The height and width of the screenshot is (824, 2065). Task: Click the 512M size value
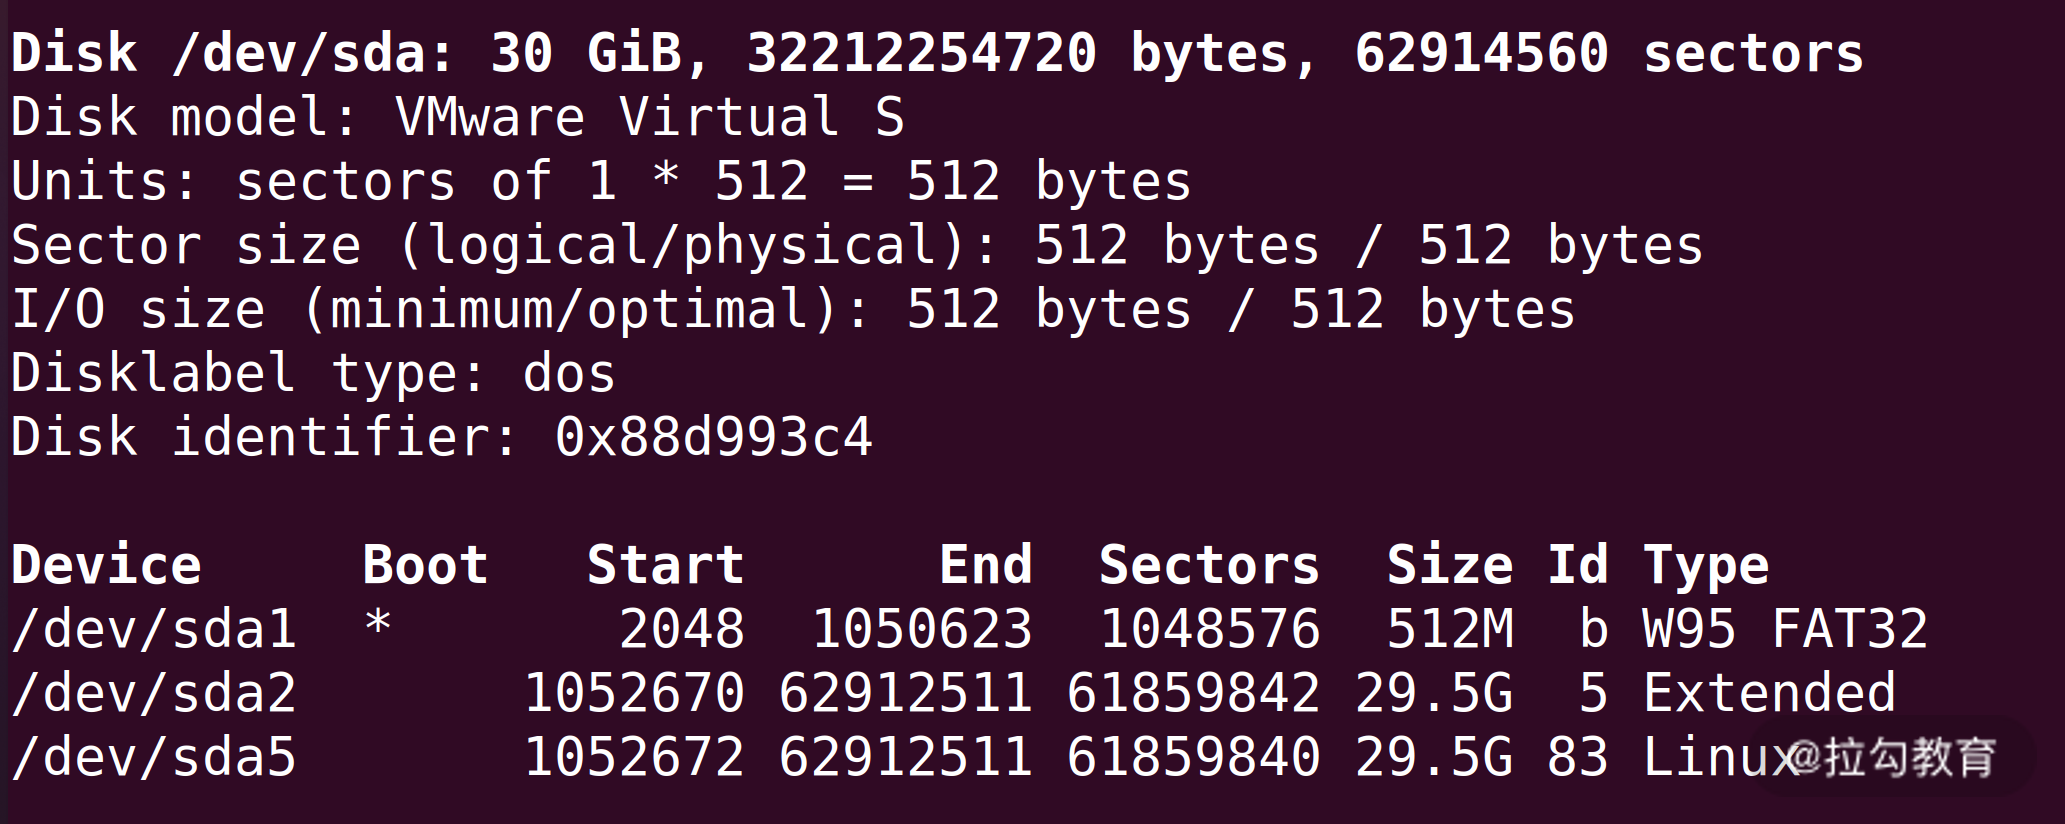pyautogui.click(x=1449, y=630)
